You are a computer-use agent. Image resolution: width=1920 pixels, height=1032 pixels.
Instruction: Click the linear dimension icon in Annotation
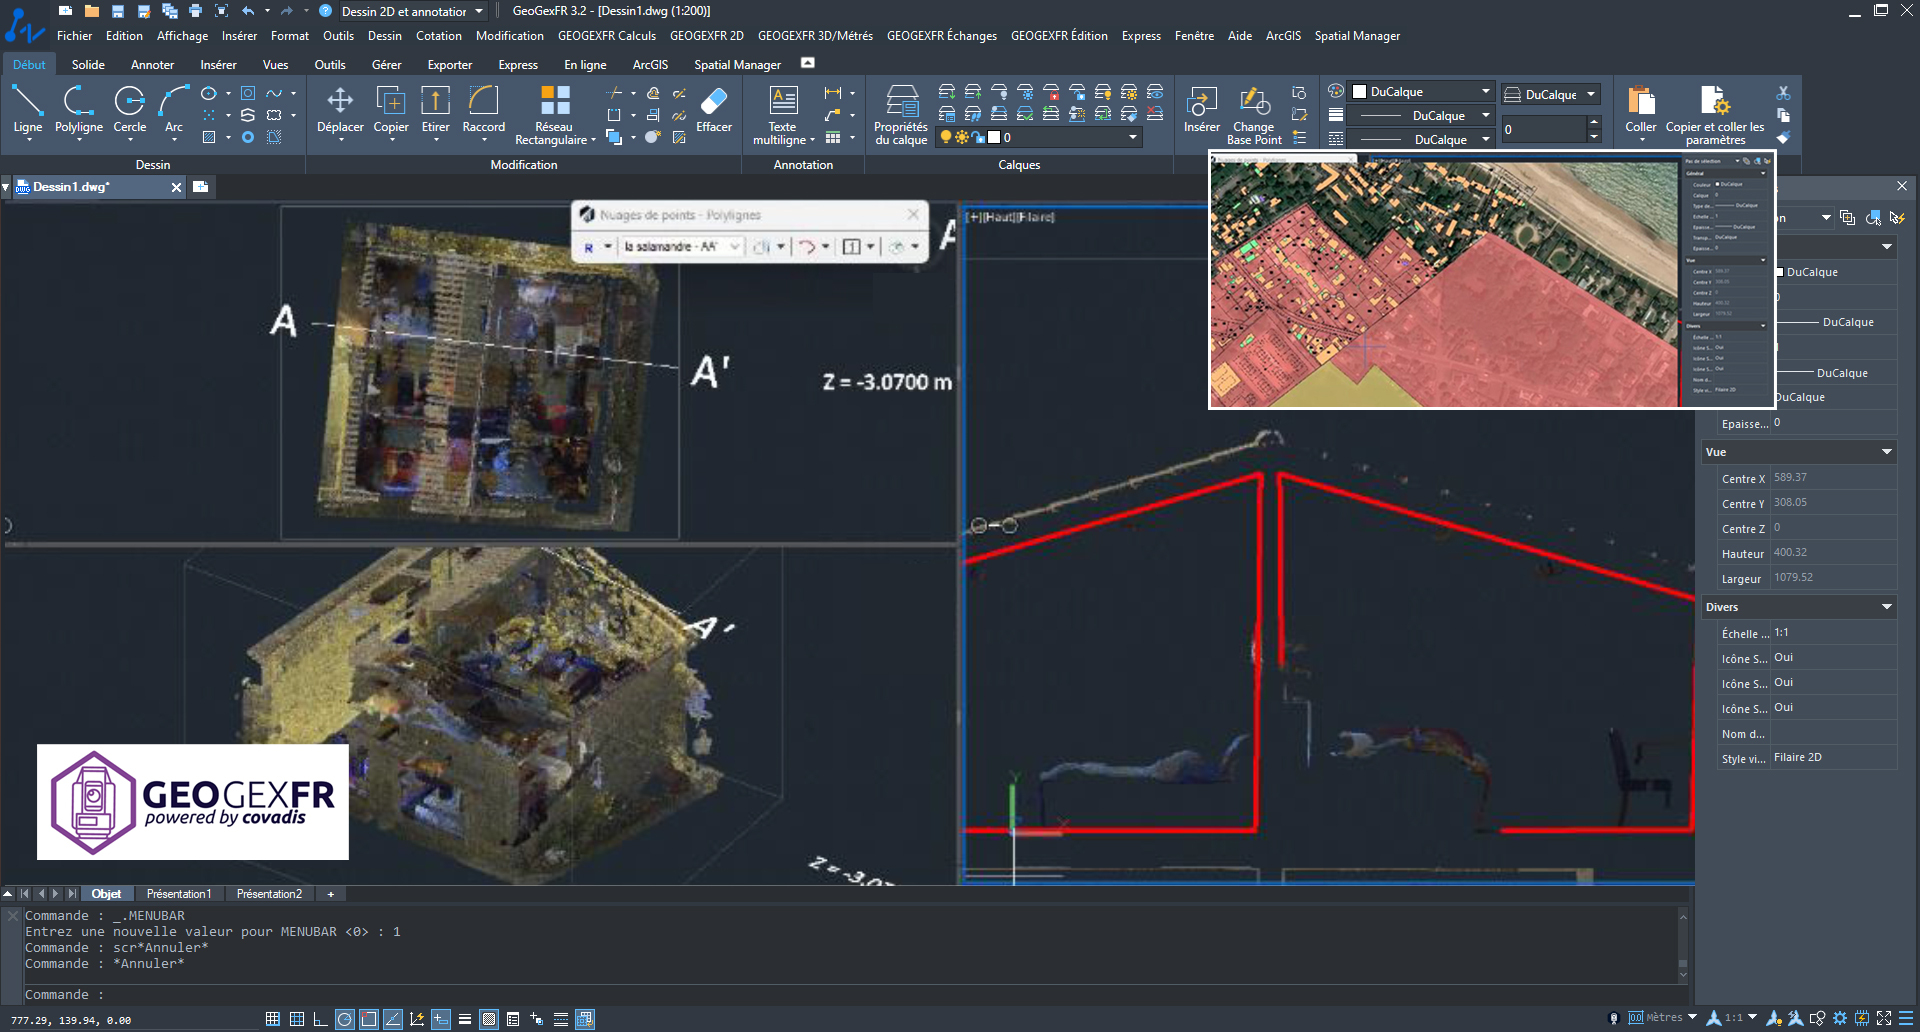(x=832, y=93)
